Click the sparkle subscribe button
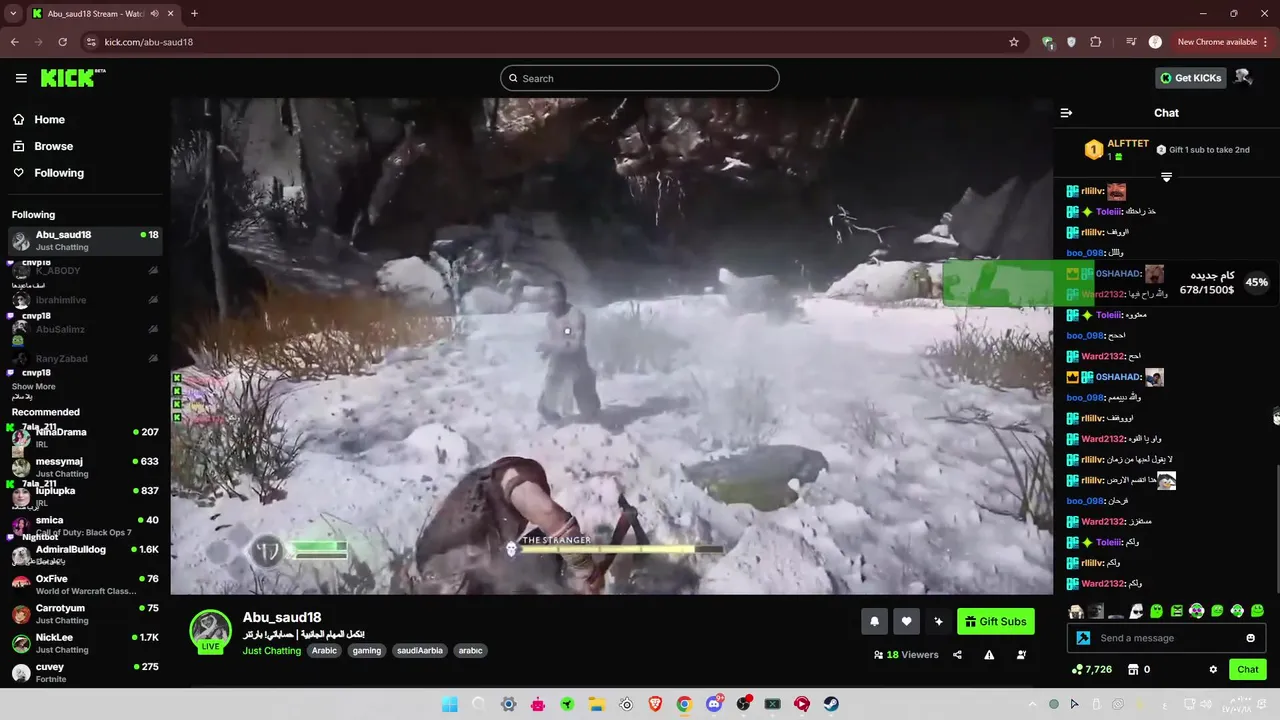The image size is (1280, 720). tap(938, 621)
